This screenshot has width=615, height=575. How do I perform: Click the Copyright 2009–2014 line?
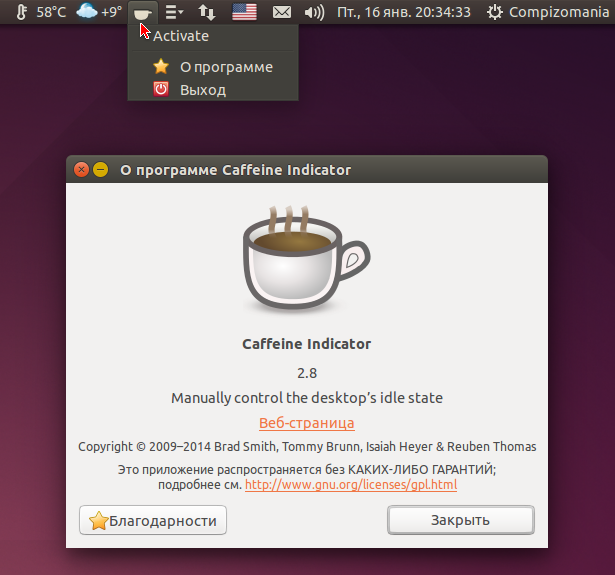click(x=307, y=447)
